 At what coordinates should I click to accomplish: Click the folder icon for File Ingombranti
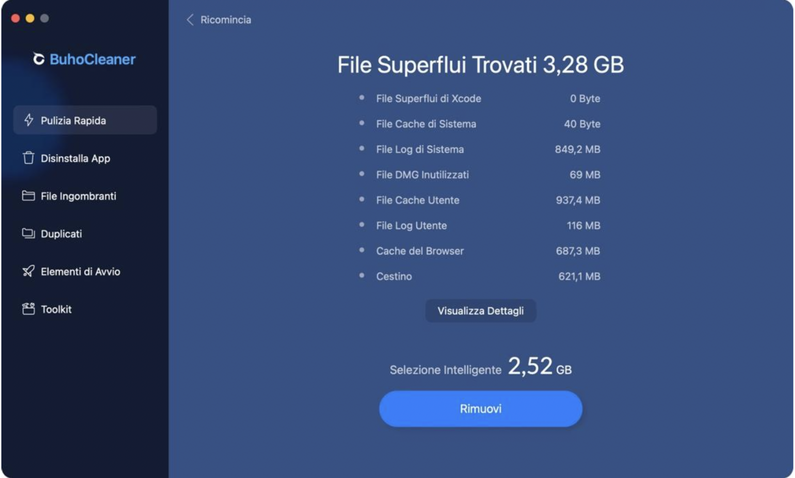(28, 196)
